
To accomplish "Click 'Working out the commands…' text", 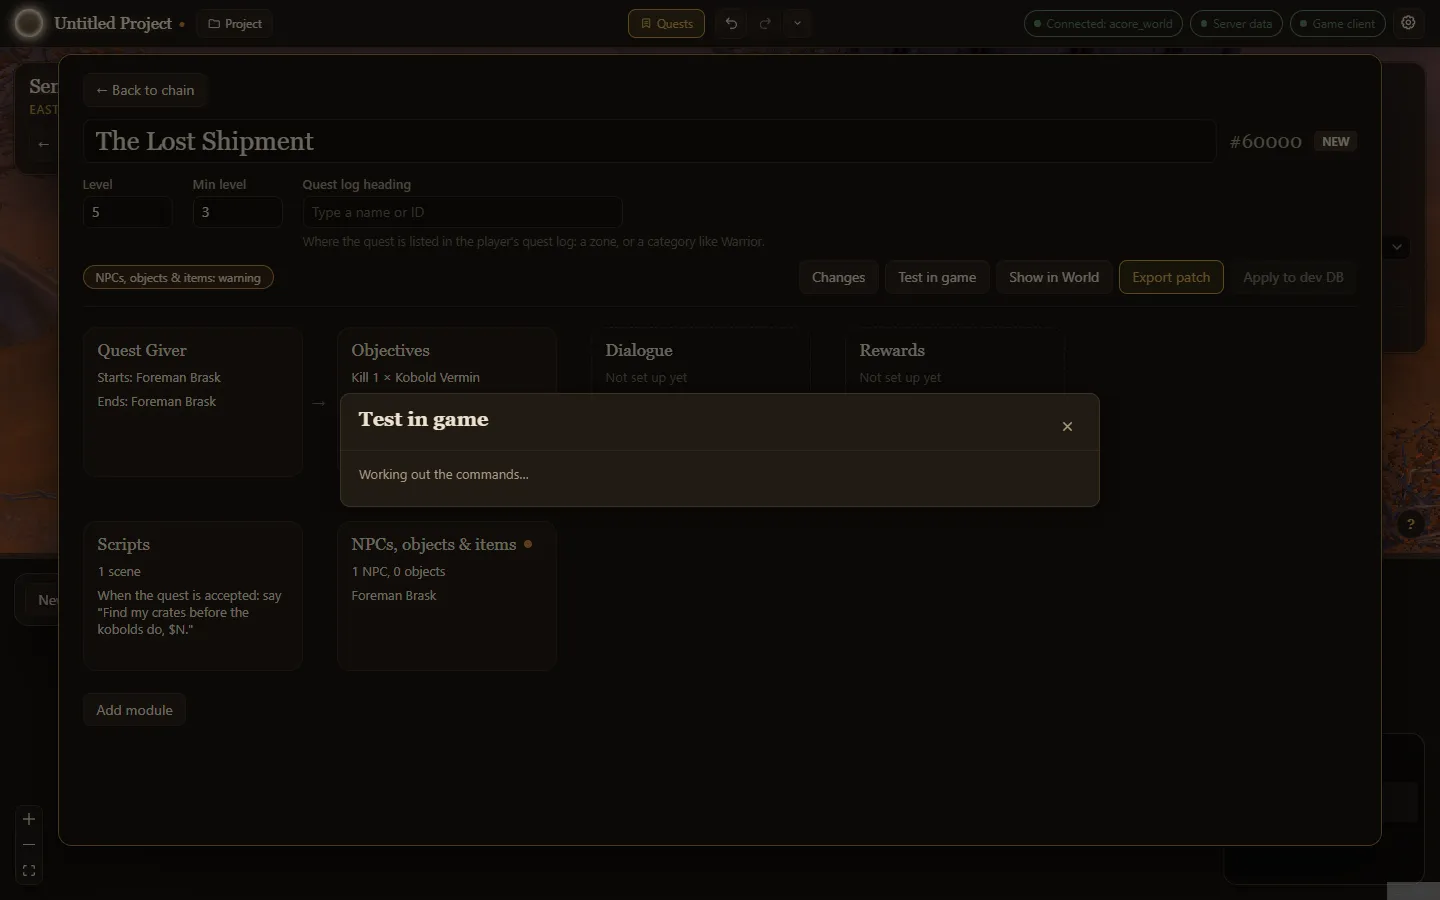I will click(x=444, y=474).
